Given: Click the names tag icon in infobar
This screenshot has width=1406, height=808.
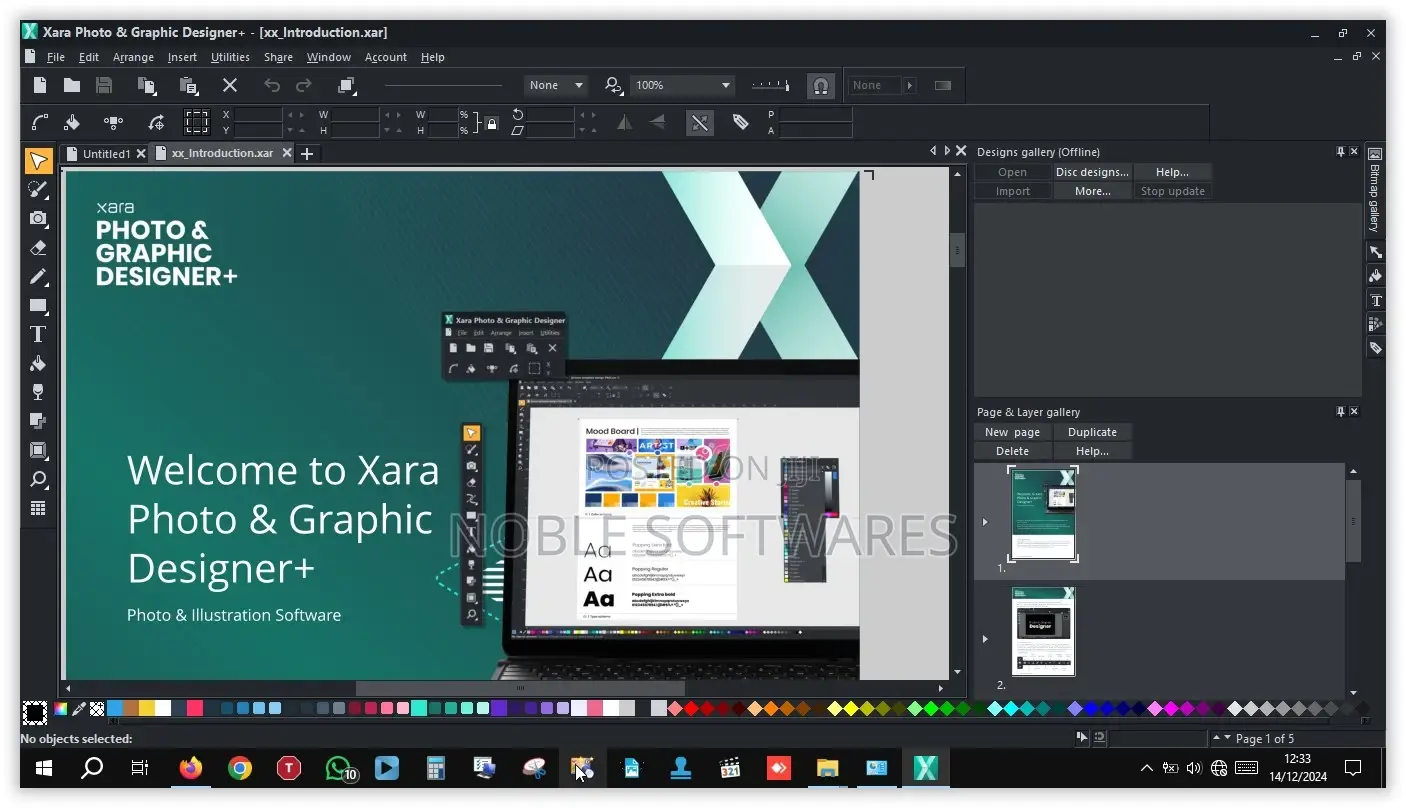Looking at the screenshot, I should tap(741, 122).
